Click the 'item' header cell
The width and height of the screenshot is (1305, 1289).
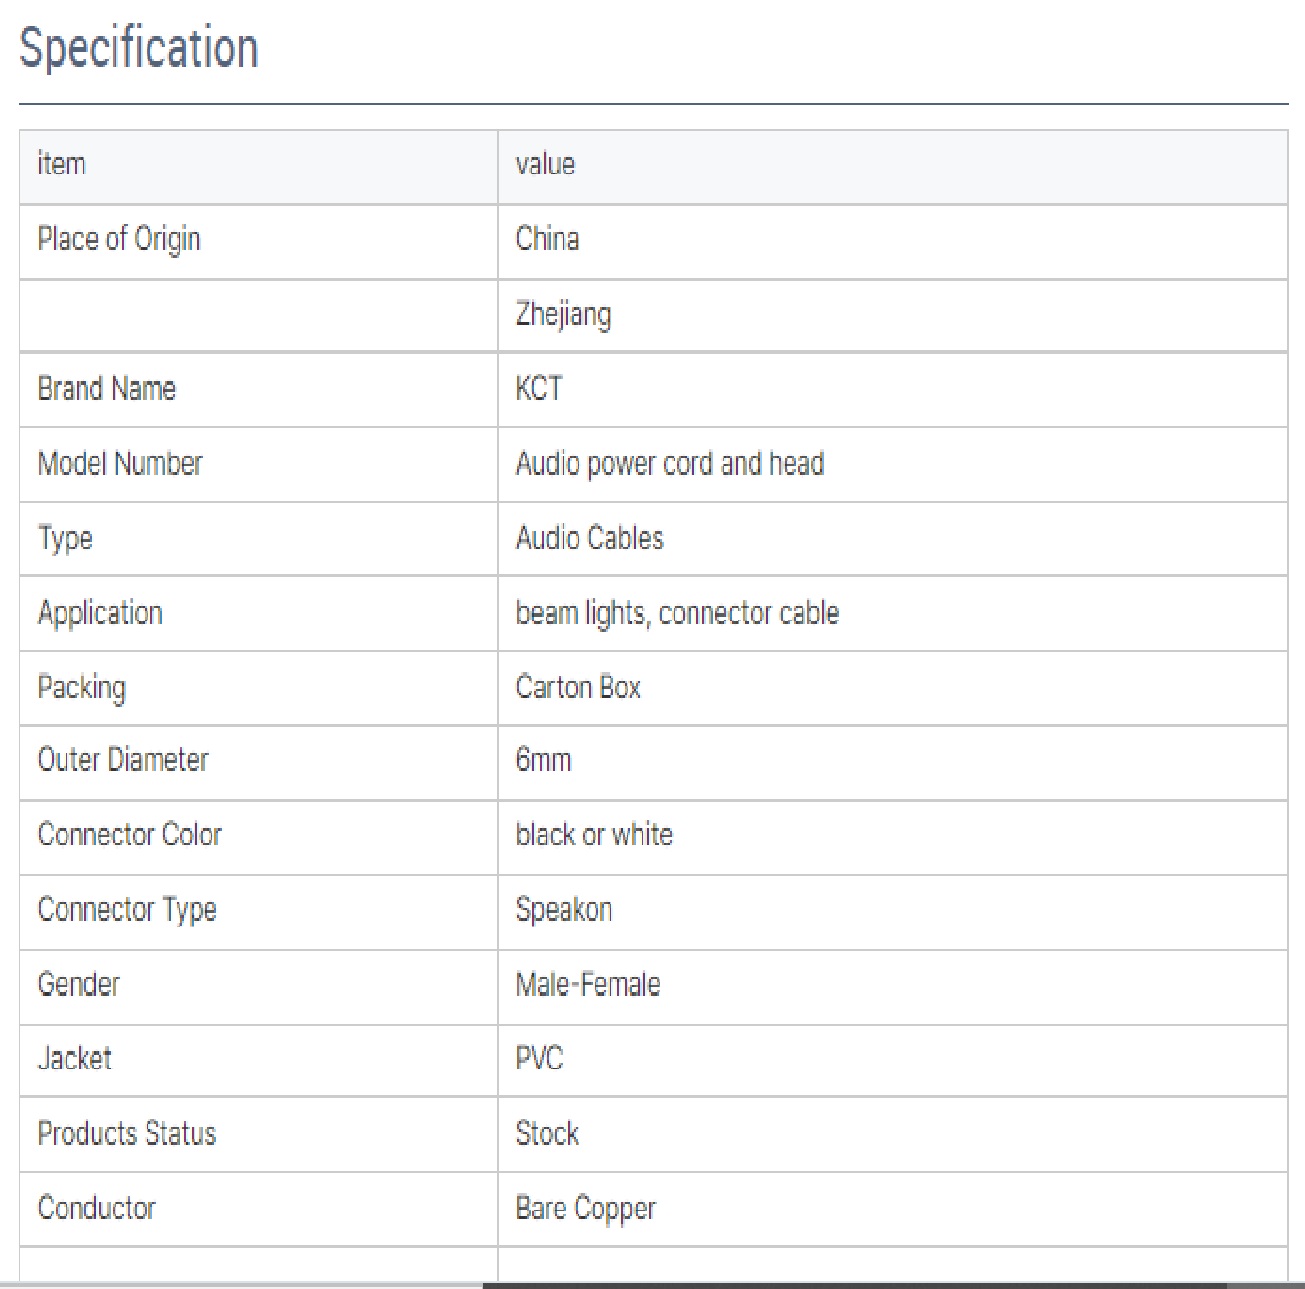(x=61, y=164)
